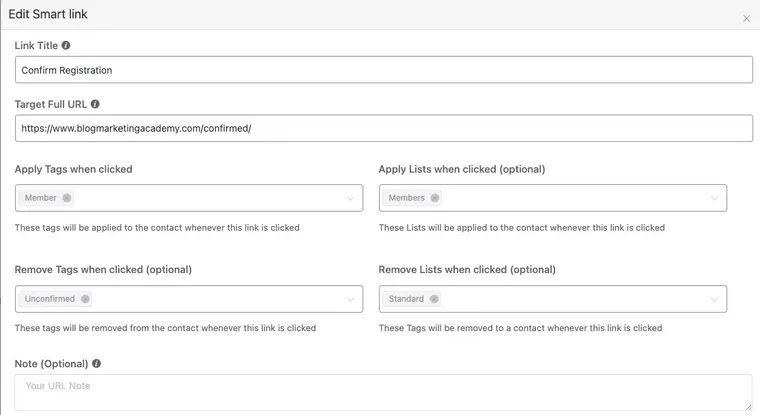Remove the Members list chip

tap(435, 198)
